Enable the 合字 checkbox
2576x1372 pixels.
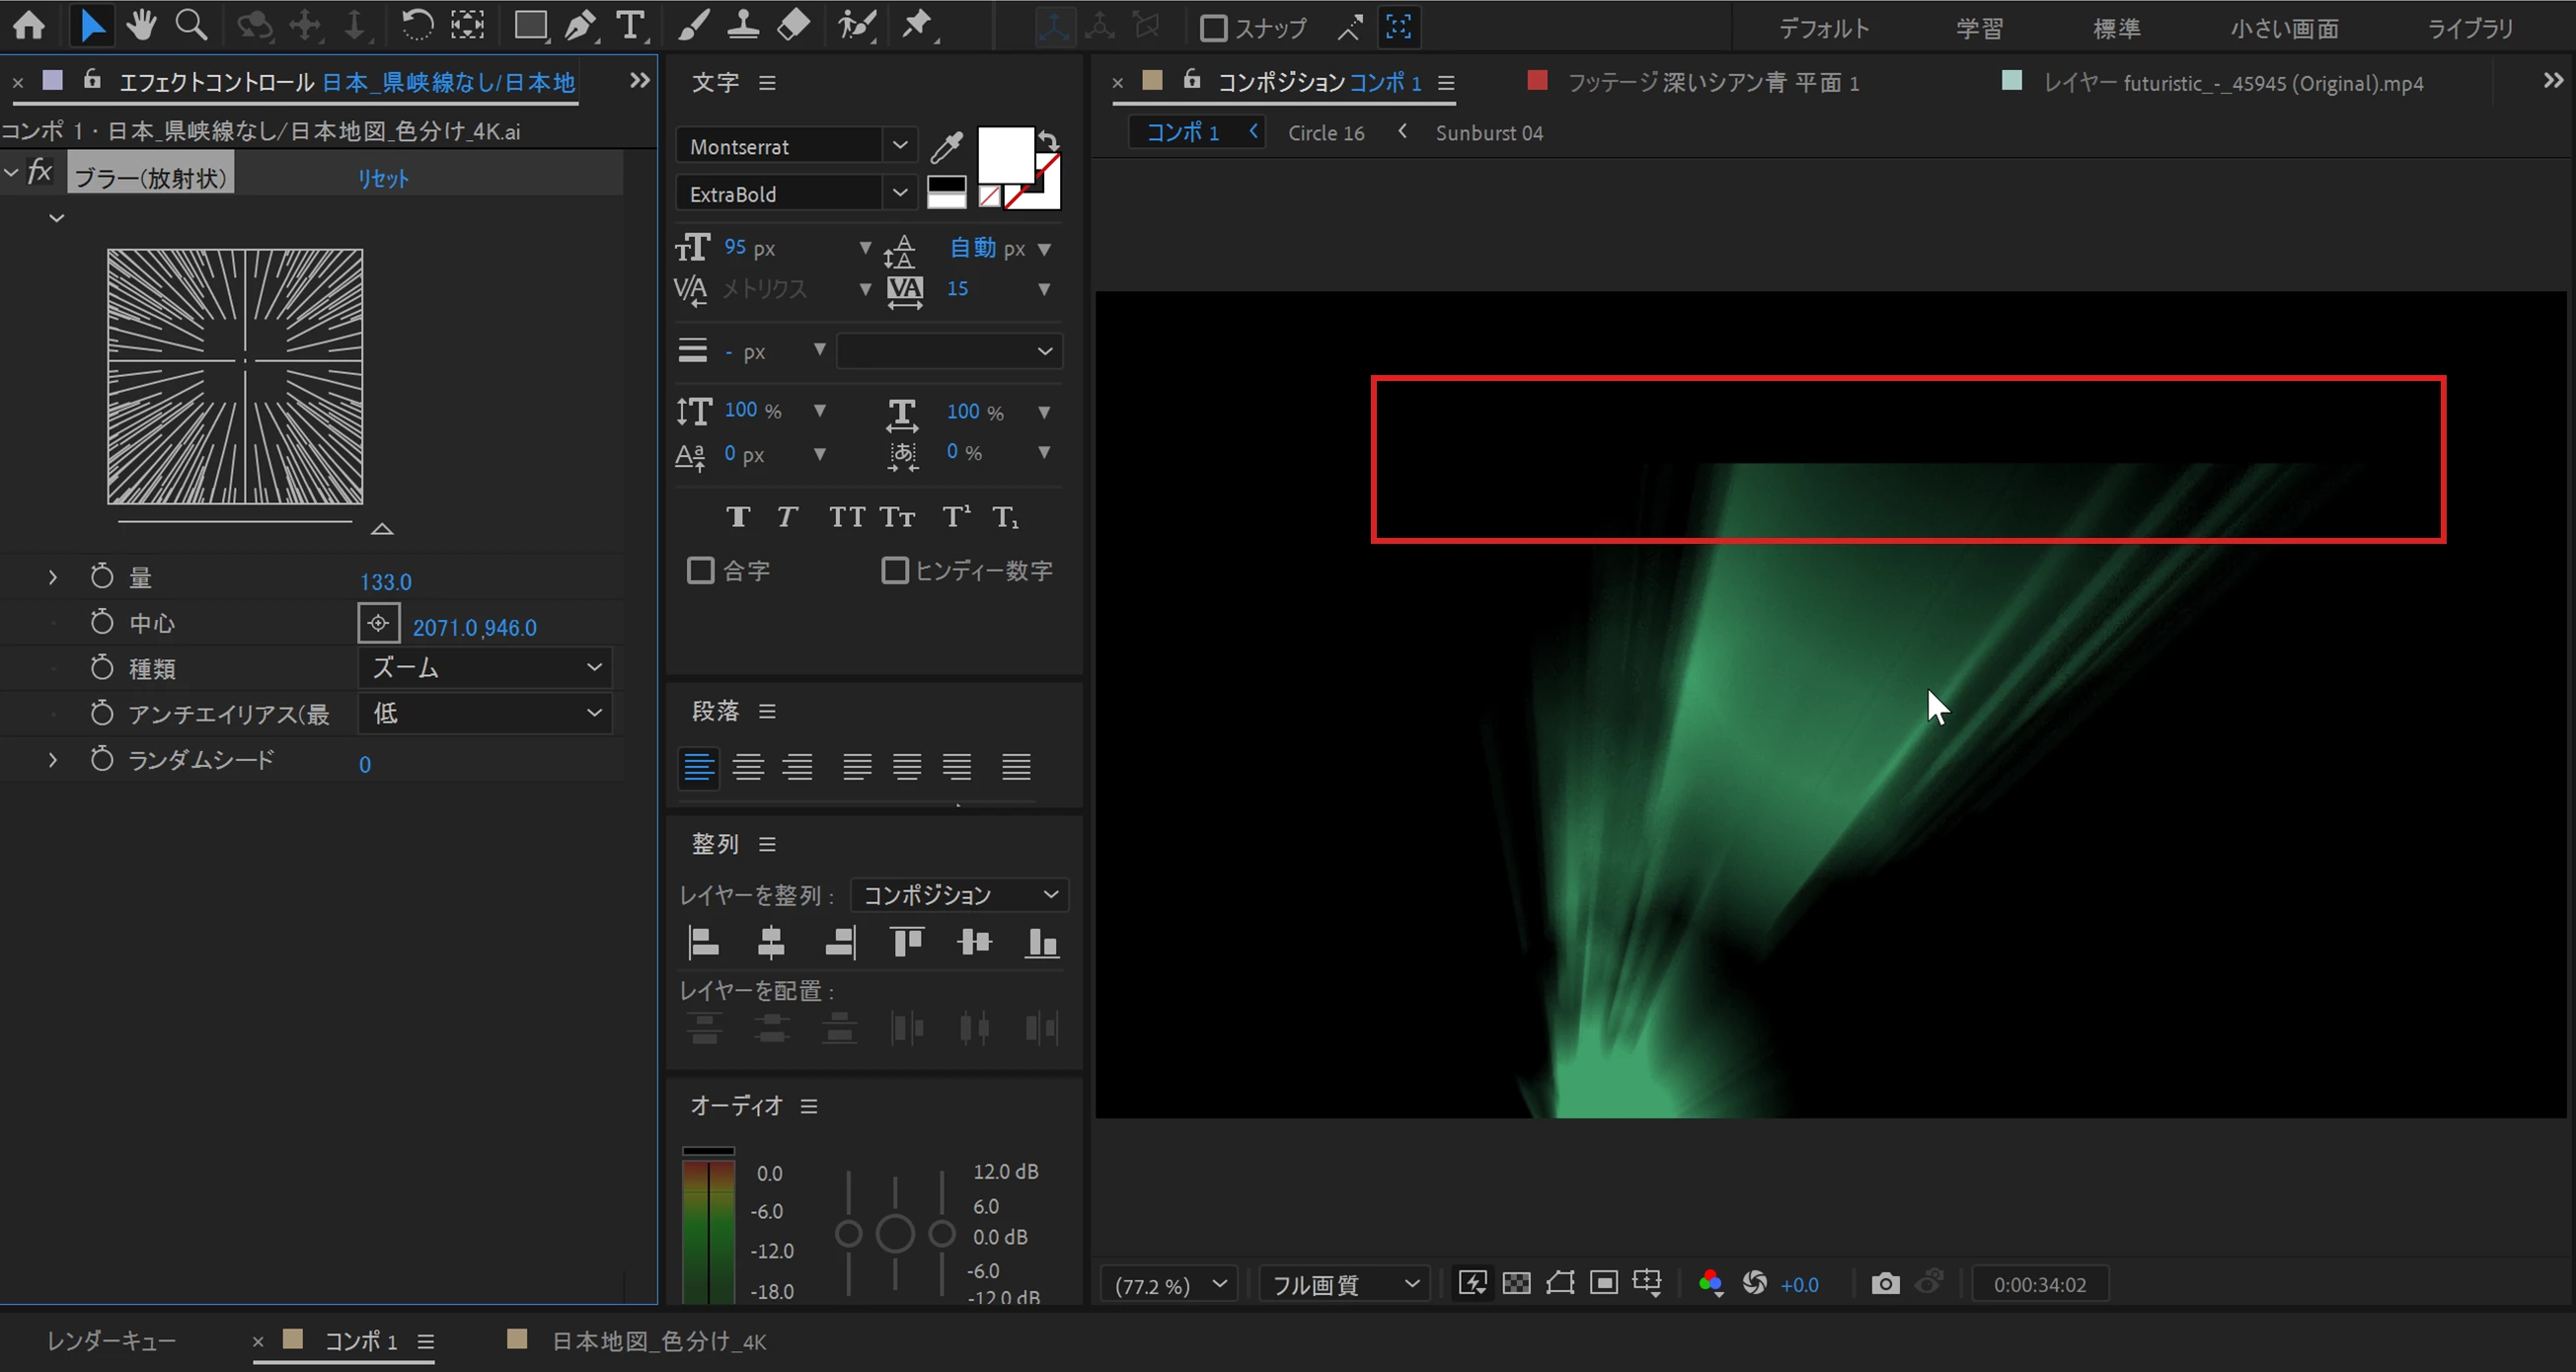pyautogui.click(x=700, y=571)
